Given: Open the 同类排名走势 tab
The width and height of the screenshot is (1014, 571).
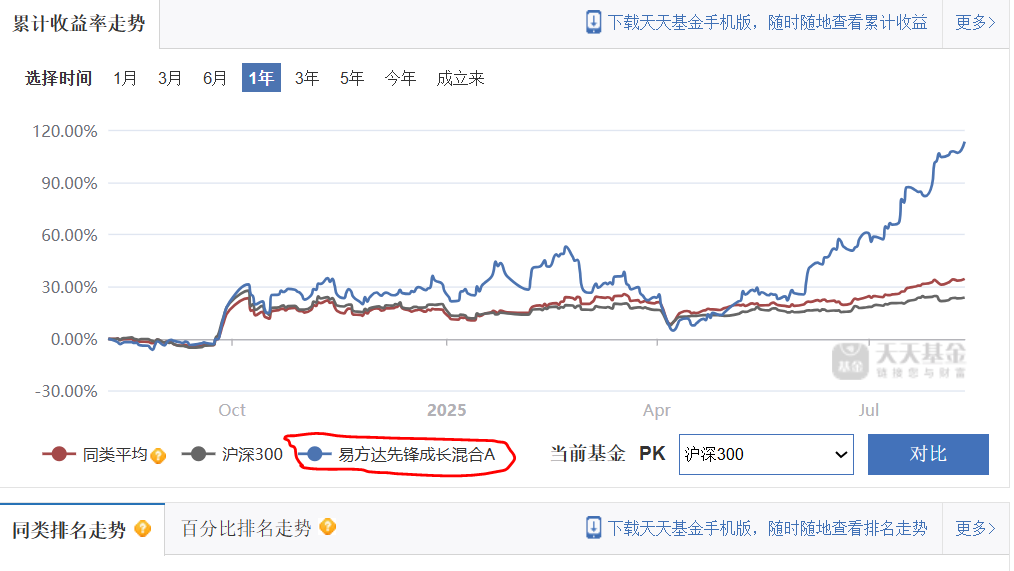Looking at the screenshot, I should point(81,530).
